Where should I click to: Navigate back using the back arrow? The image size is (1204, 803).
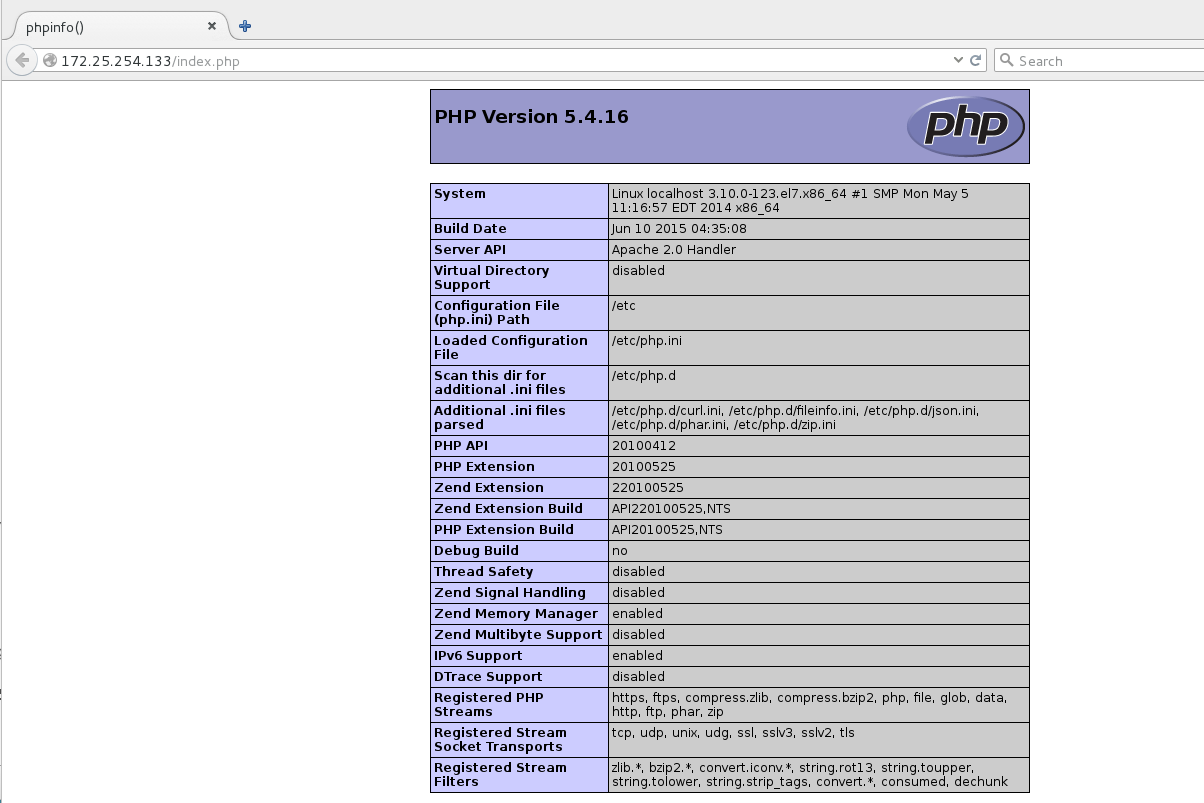[x=21, y=60]
